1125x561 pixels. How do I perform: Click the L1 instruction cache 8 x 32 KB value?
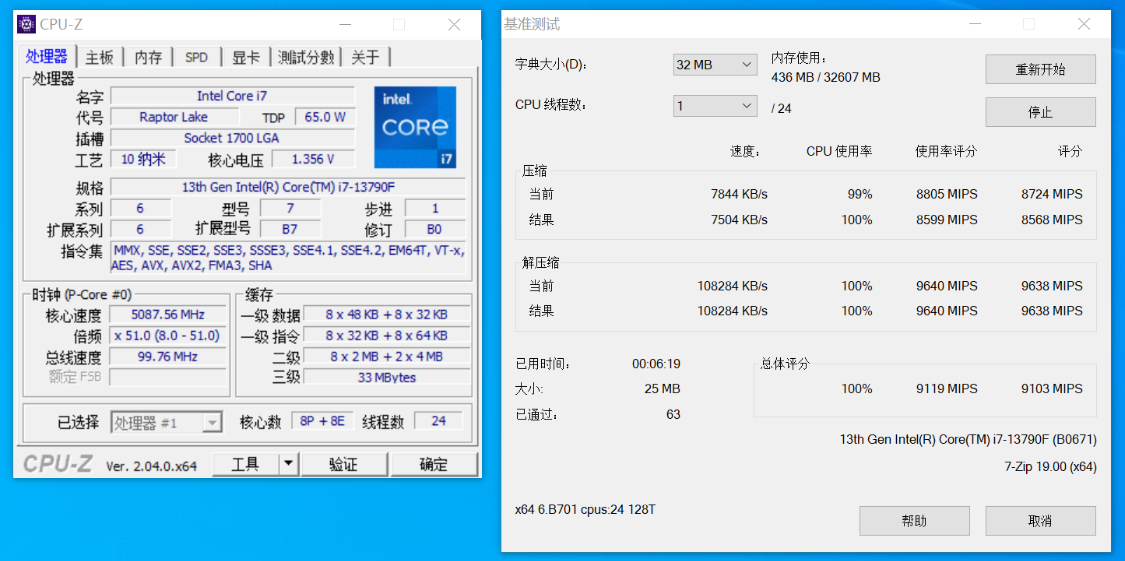pos(387,335)
